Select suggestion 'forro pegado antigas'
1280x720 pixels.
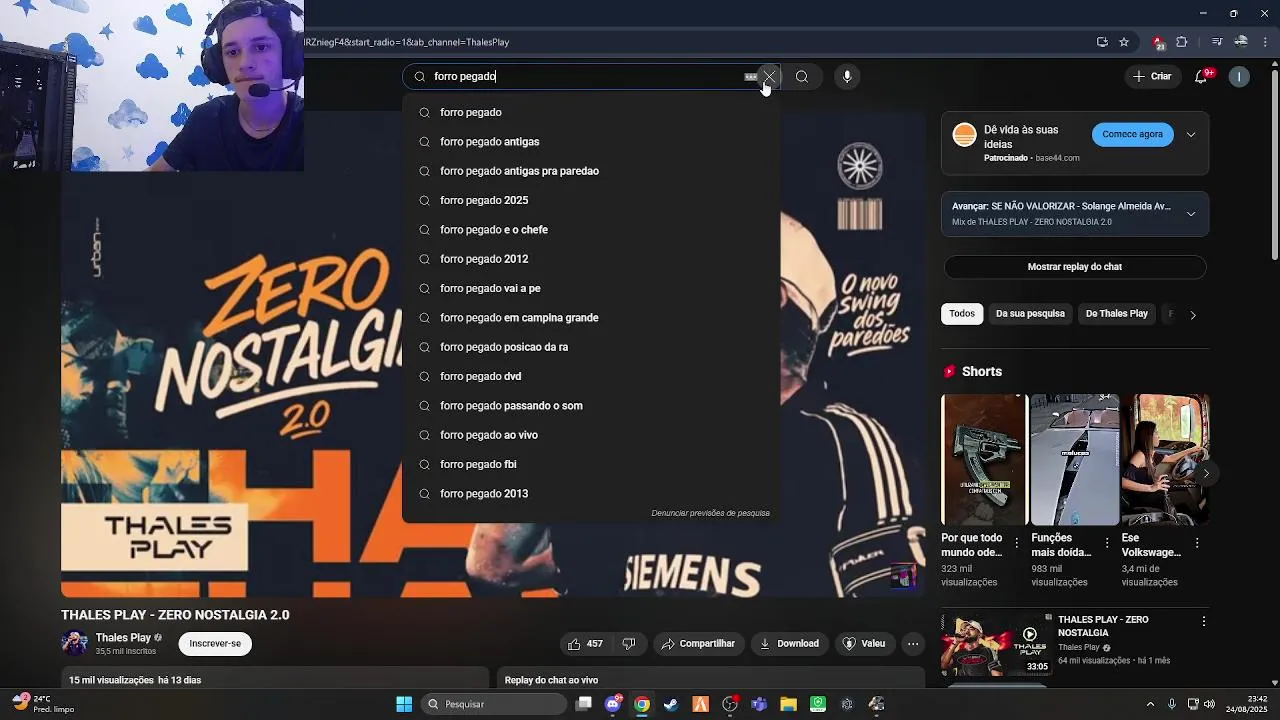[590, 142]
